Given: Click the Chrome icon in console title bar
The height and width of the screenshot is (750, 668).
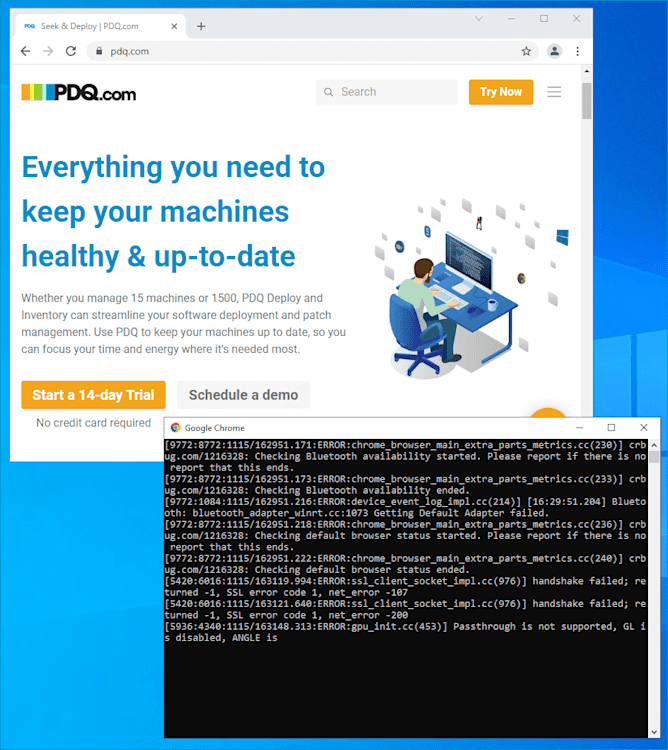Looking at the screenshot, I should [175, 428].
